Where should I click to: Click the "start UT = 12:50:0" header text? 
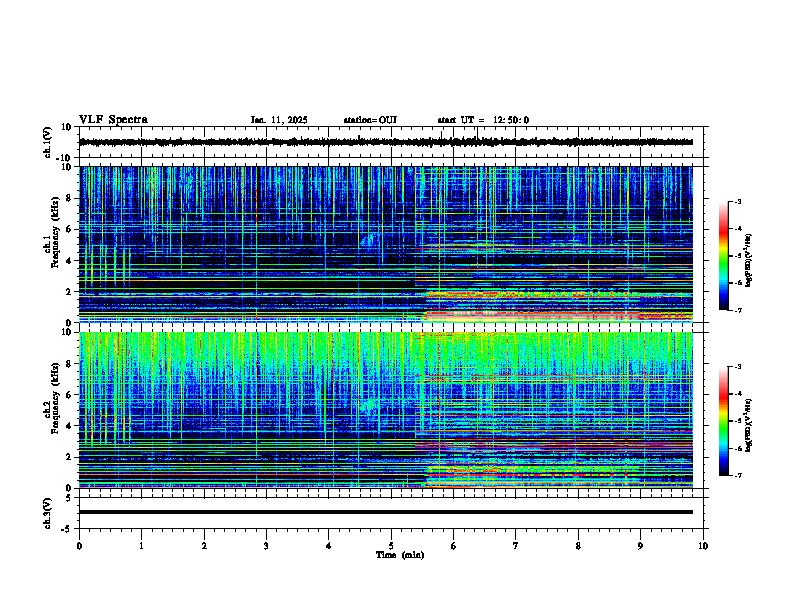tap(483, 120)
